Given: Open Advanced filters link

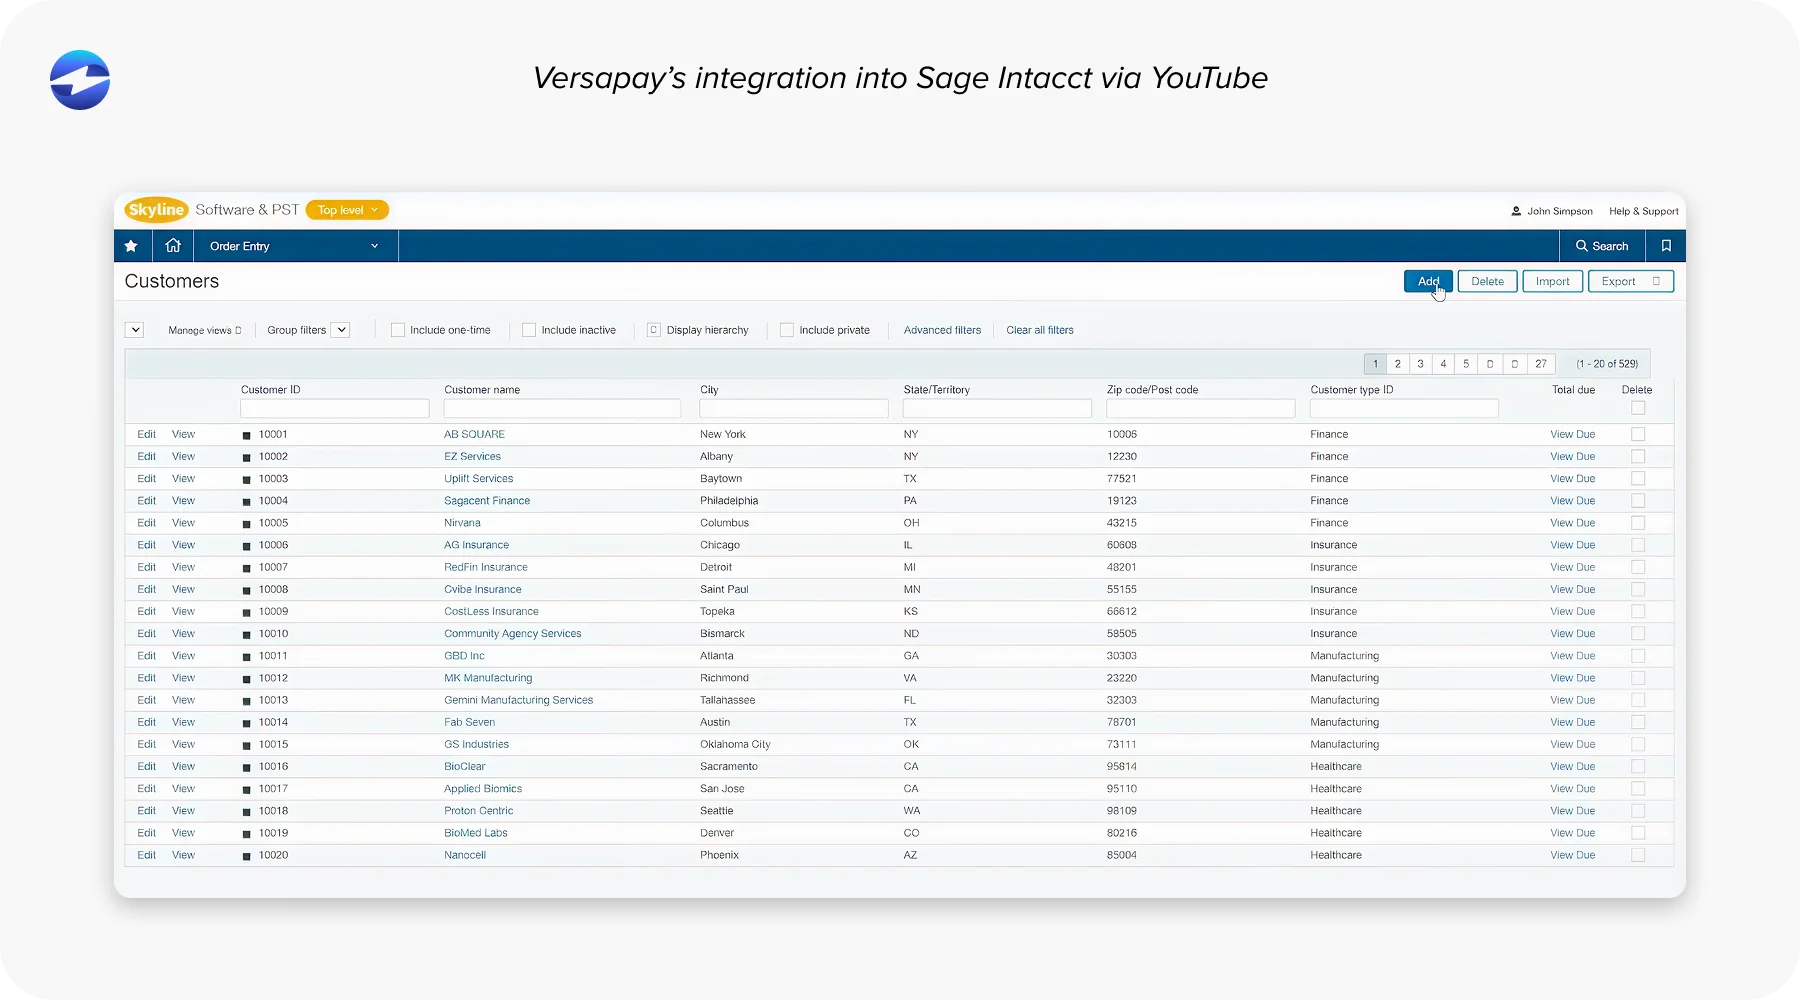Looking at the screenshot, I should [942, 330].
